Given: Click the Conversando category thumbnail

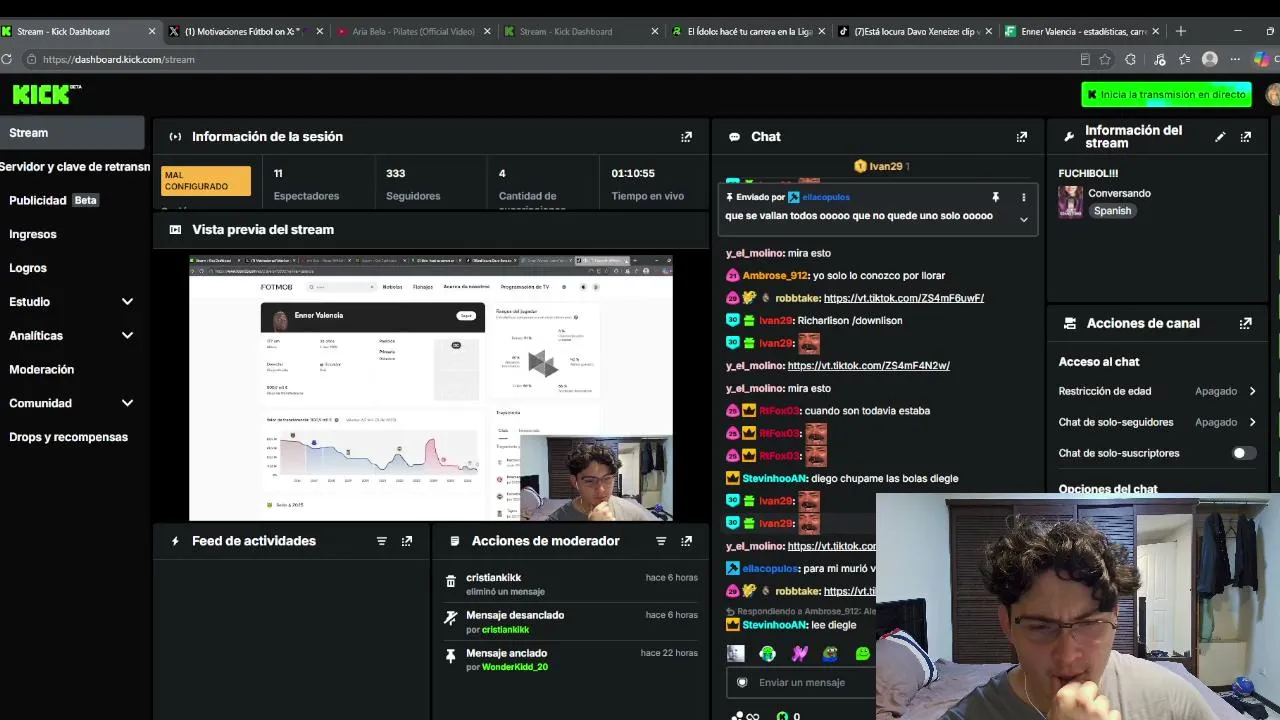Looking at the screenshot, I should tap(1071, 201).
